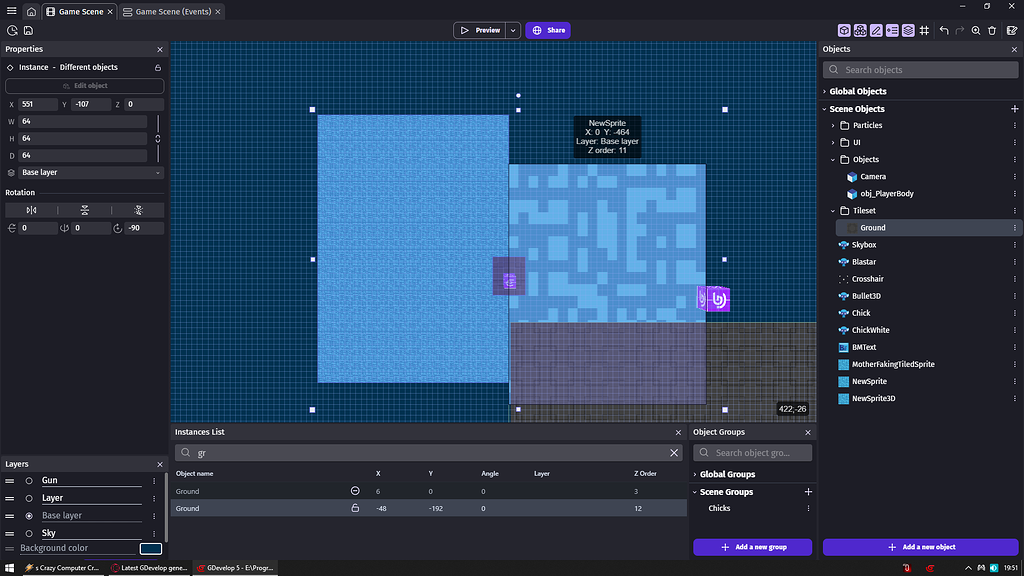Viewport: 1024px width, 576px height.
Task: Click the magnifier zoom icon in the toolbar
Action: pyautogui.click(x=975, y=31)
